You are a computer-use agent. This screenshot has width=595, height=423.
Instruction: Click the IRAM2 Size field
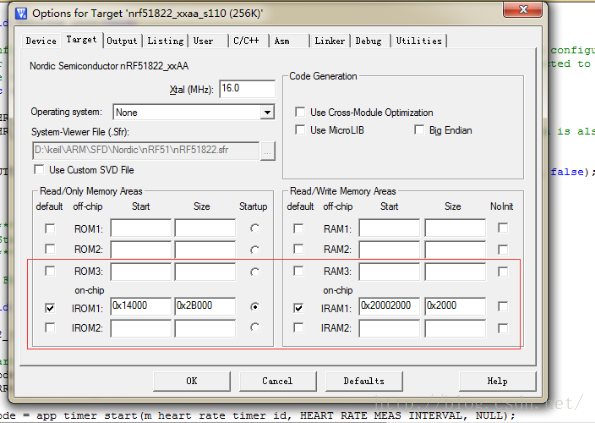(455, 328)
